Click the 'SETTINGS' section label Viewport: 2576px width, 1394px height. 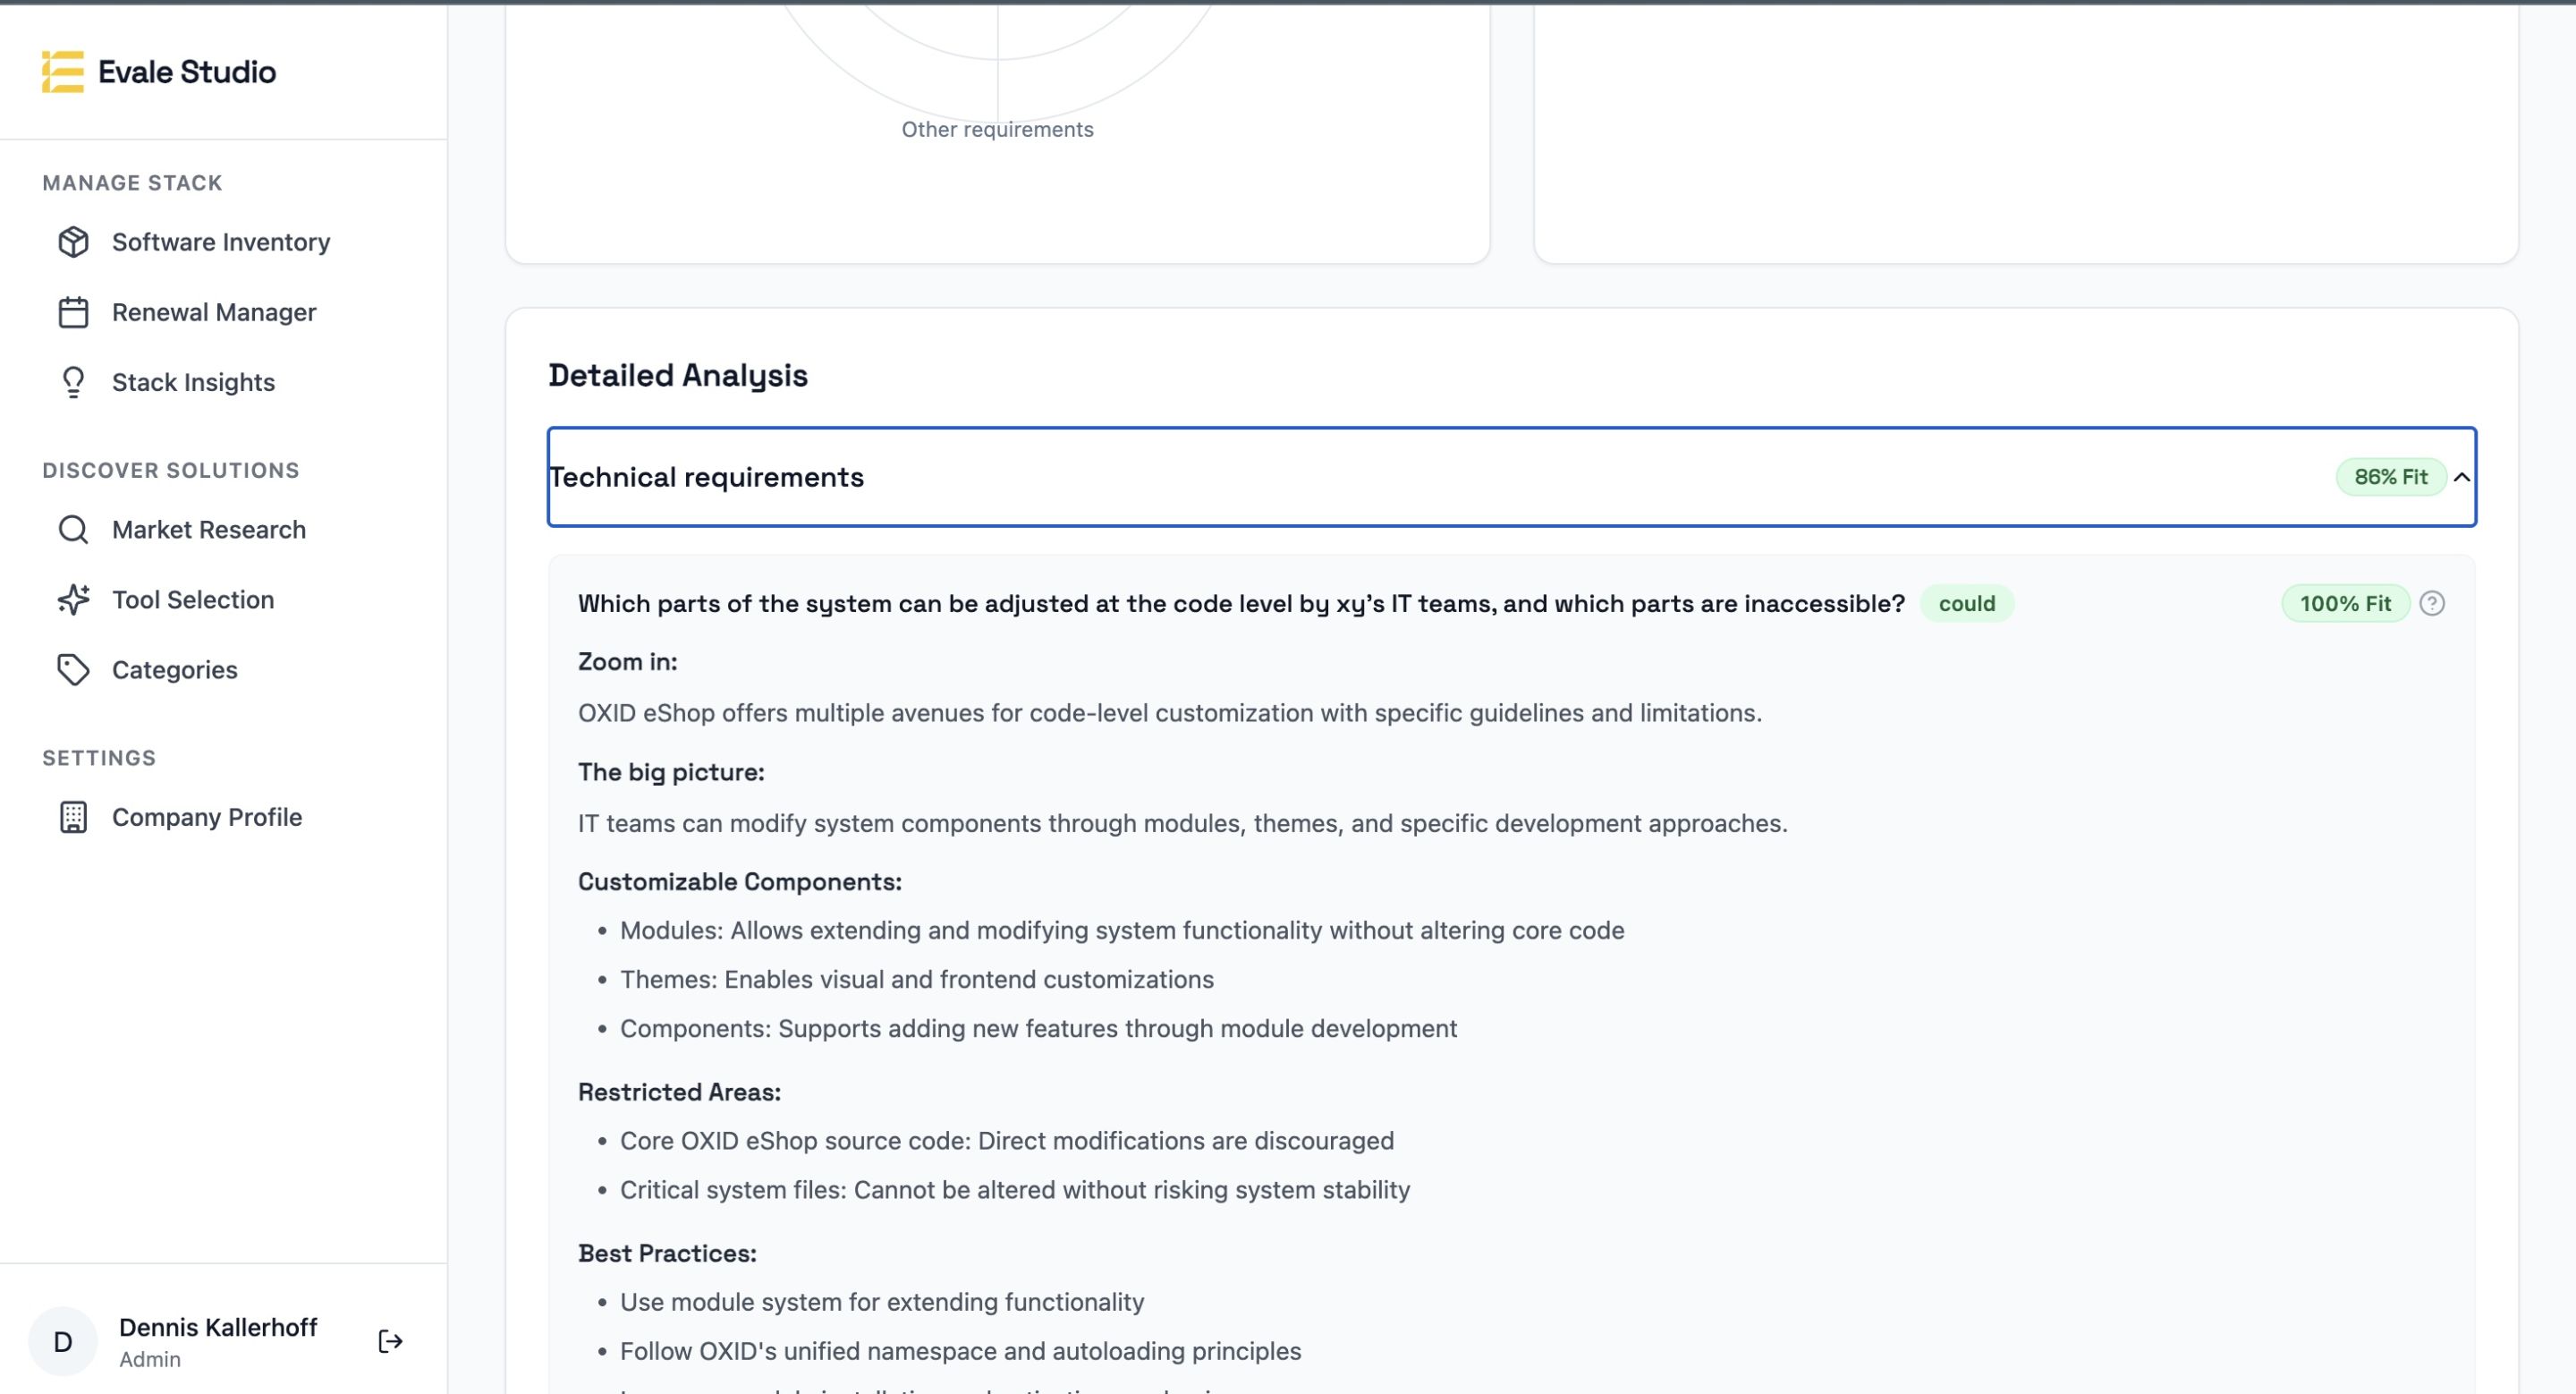pos(99,758)
